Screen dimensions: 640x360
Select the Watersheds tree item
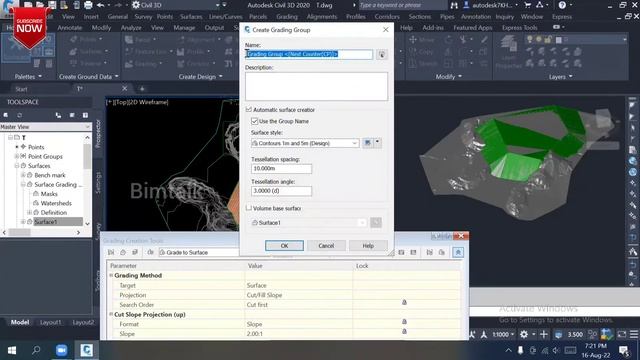click(x=56, y=203)
